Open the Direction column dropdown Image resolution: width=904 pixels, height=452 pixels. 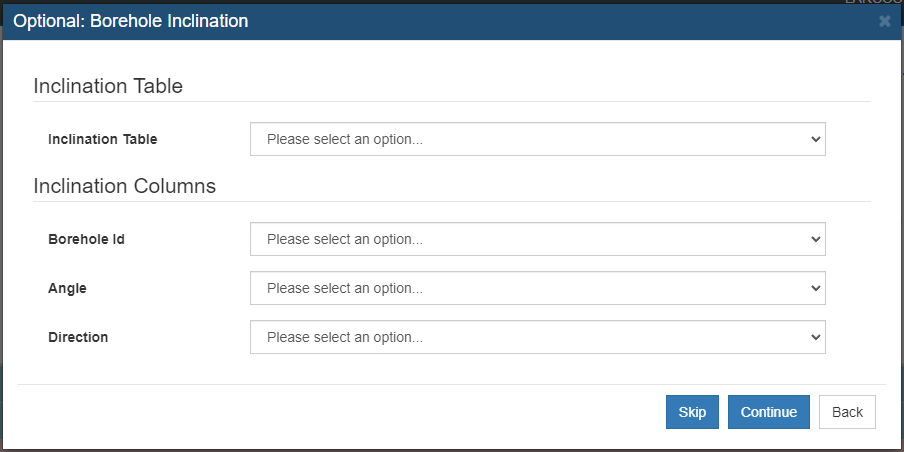point(537,337)
